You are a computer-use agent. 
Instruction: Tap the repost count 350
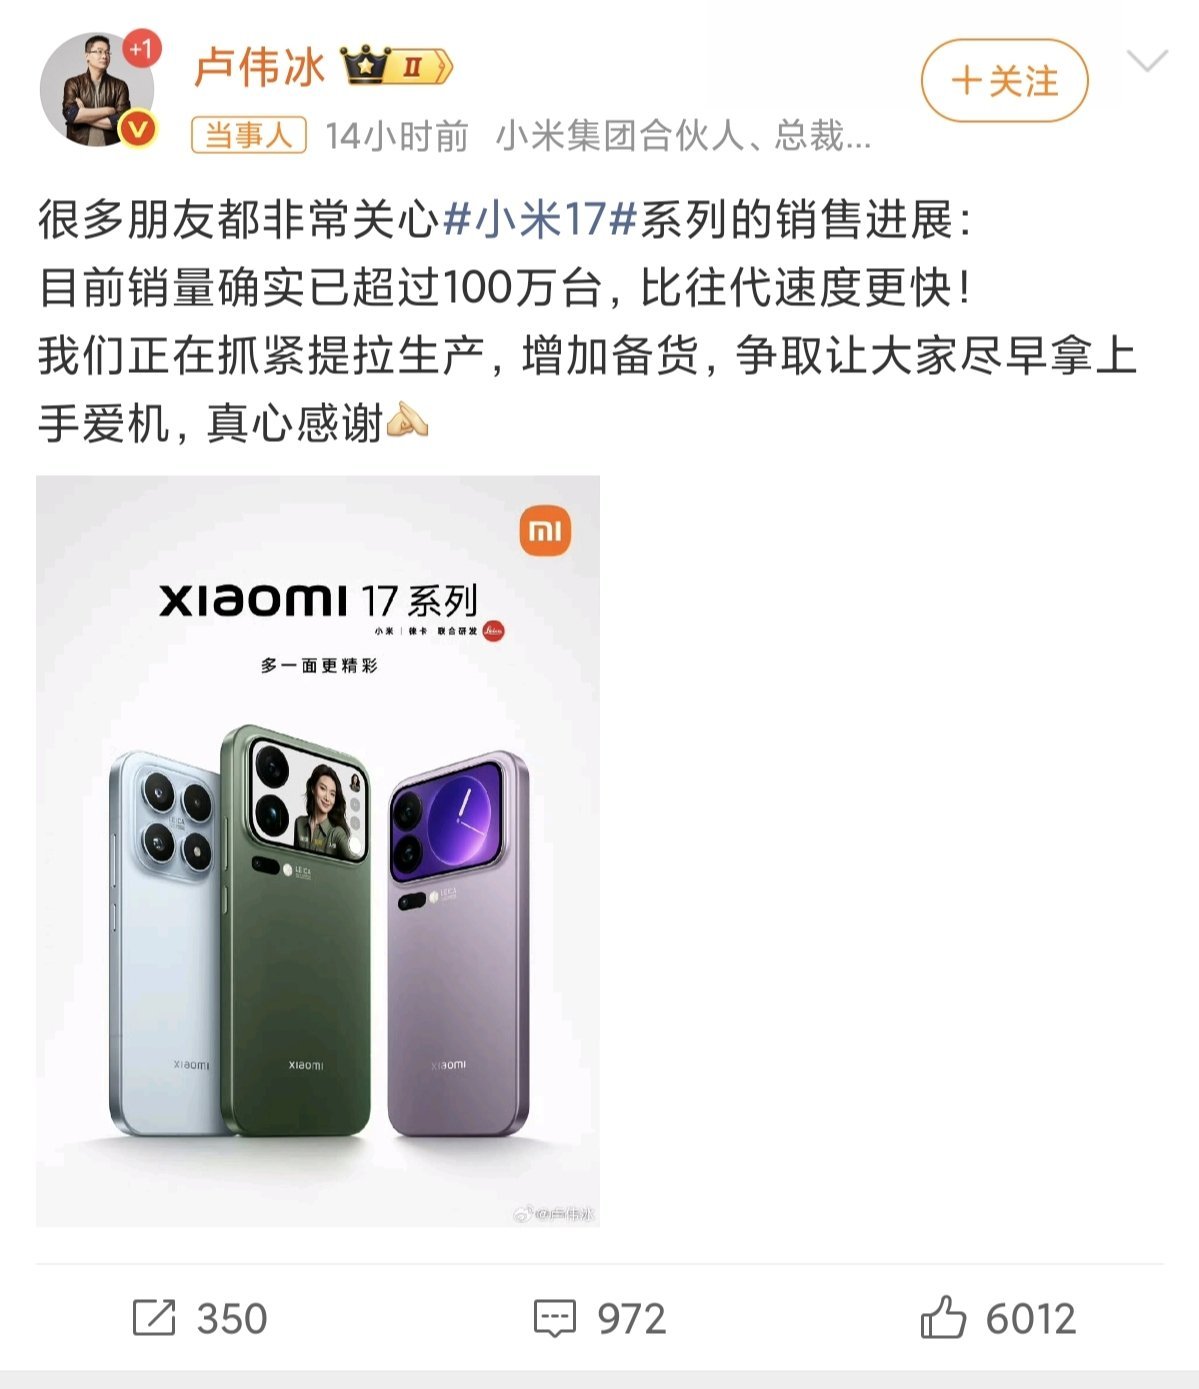pyautogui.click(x=232, y=1318)
